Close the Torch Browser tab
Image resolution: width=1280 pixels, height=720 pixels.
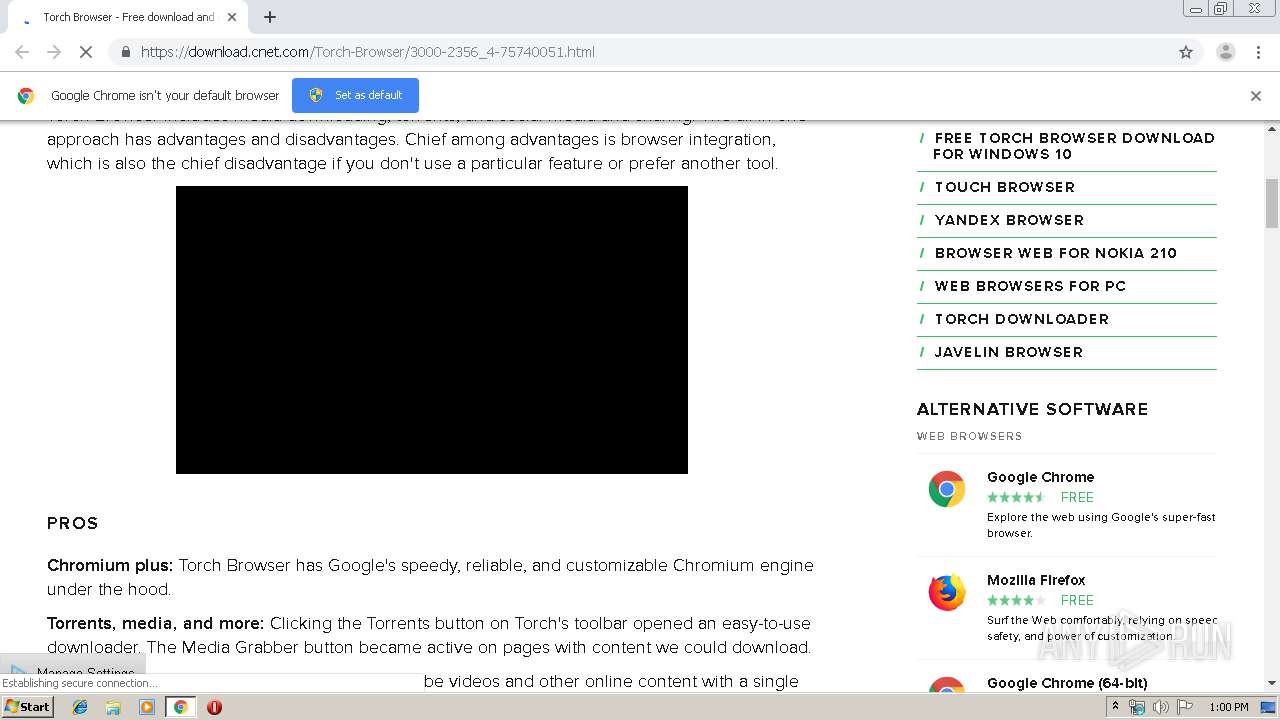[x=232, y=17]
